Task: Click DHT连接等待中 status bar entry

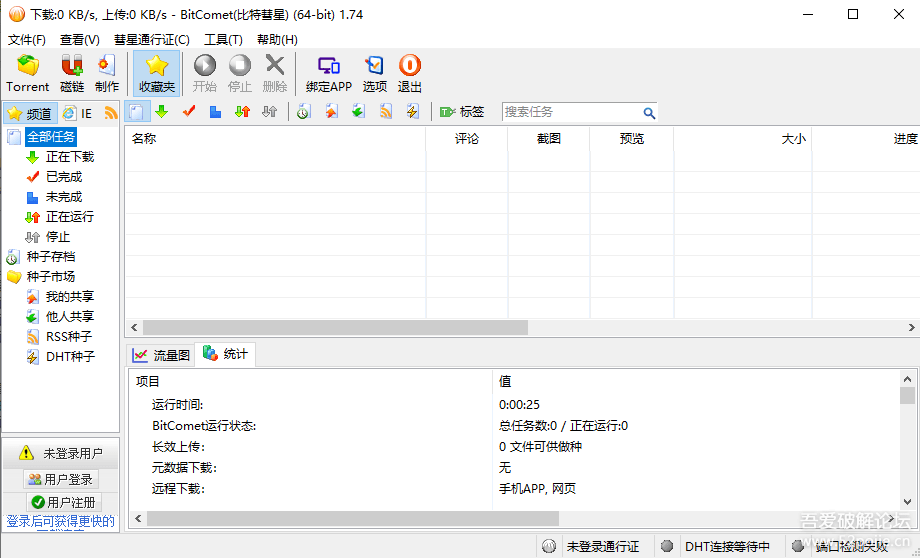Action: (728, 547)
